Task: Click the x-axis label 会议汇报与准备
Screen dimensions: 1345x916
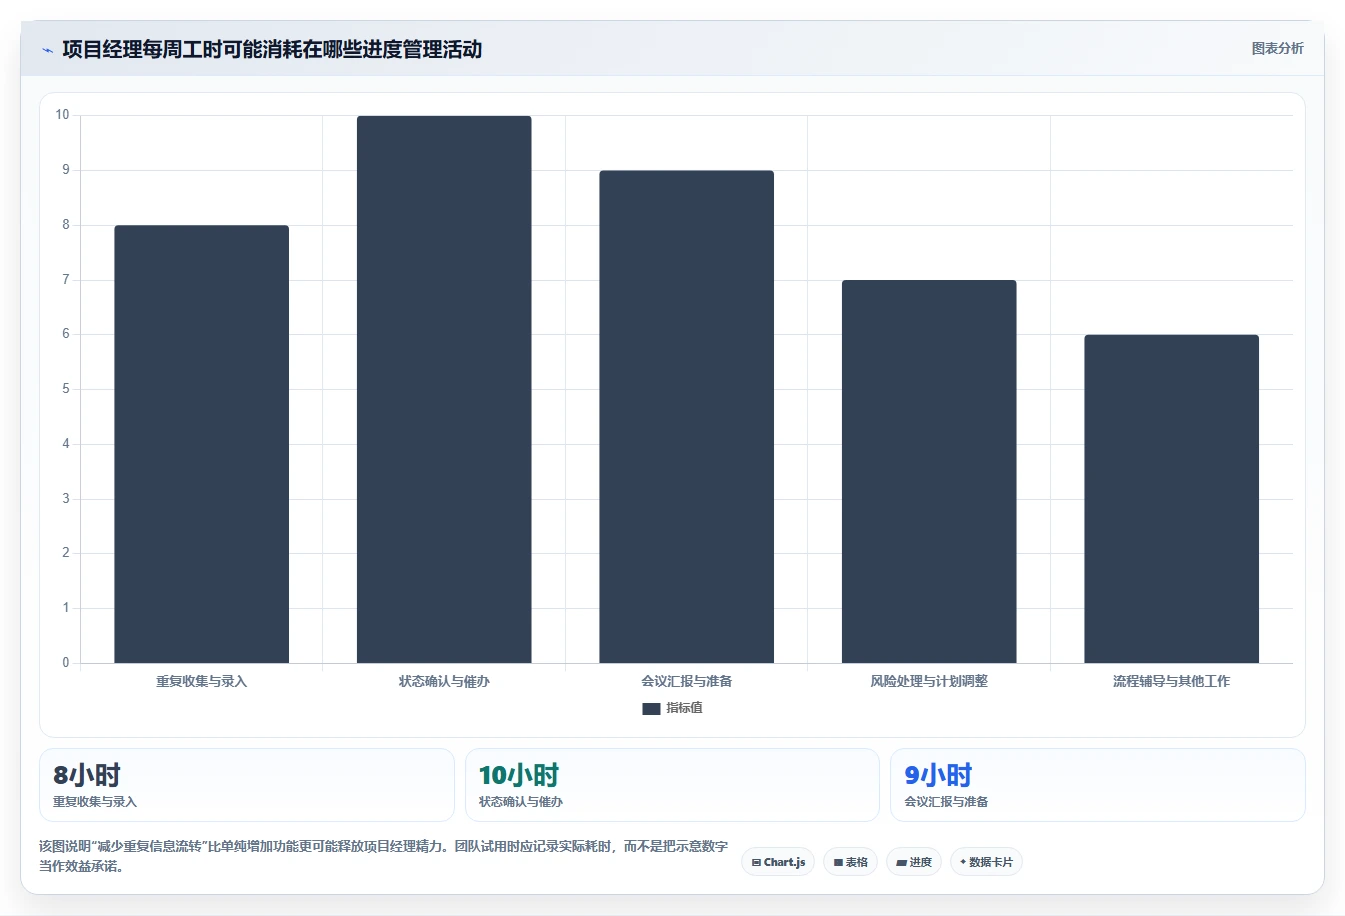Action: click(687, 681)
